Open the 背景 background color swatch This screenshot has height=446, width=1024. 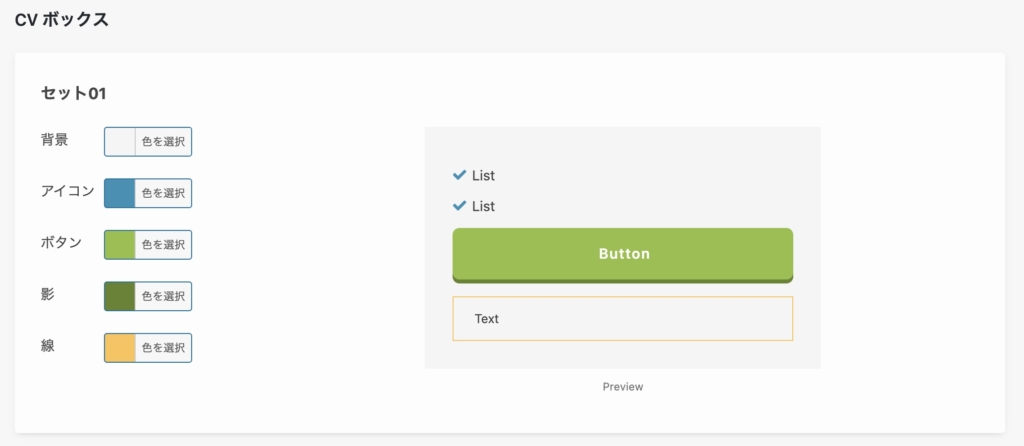click(x=120, y=142)
